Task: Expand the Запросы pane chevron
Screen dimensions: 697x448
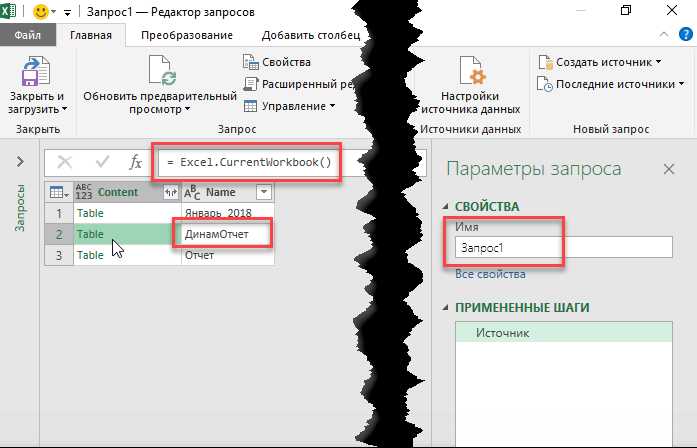Action: (x=20, y=161)
